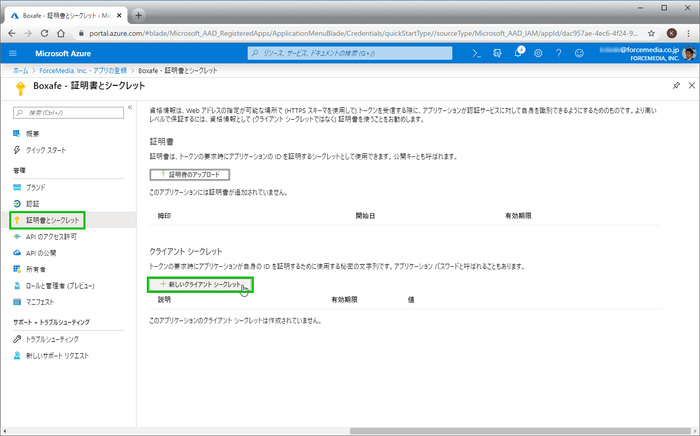Click 新しいクライアント シークレット button
700x436 pixels.
point(200,284)
